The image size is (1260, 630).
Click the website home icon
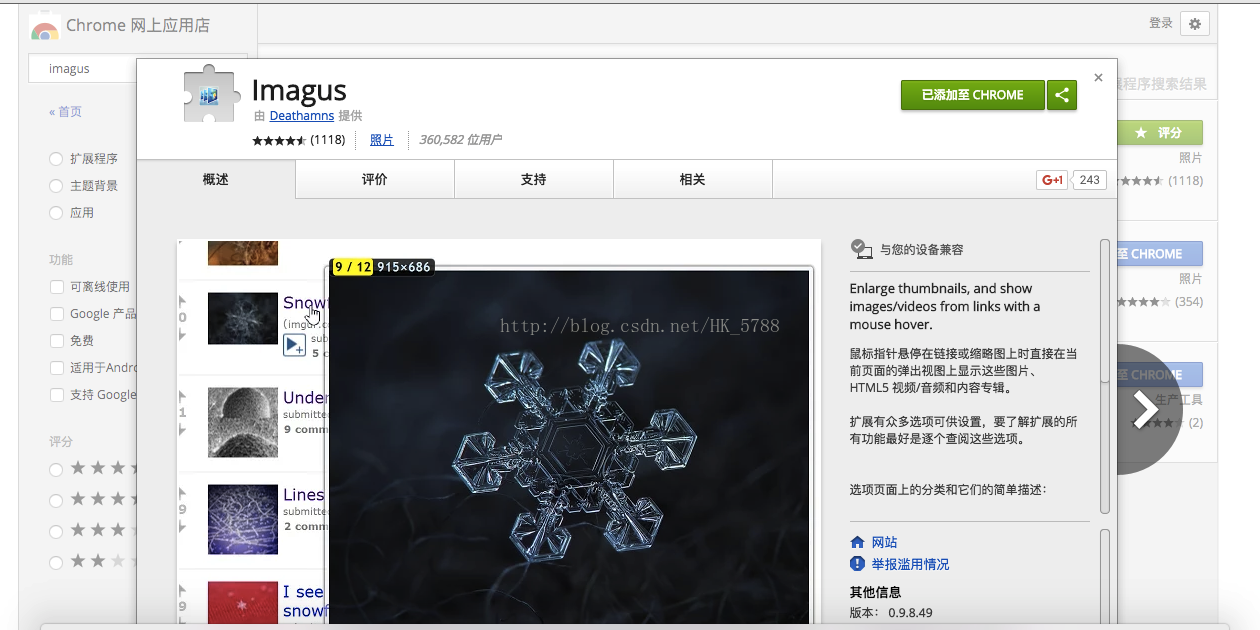tap(857, 542)
